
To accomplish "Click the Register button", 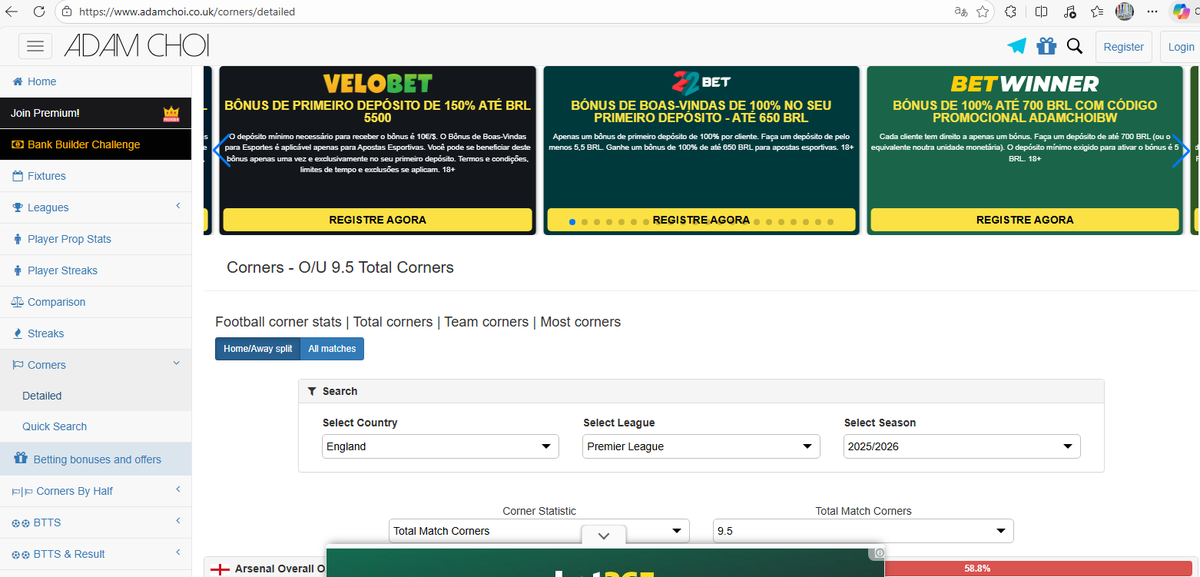I will pos(1123,46).
